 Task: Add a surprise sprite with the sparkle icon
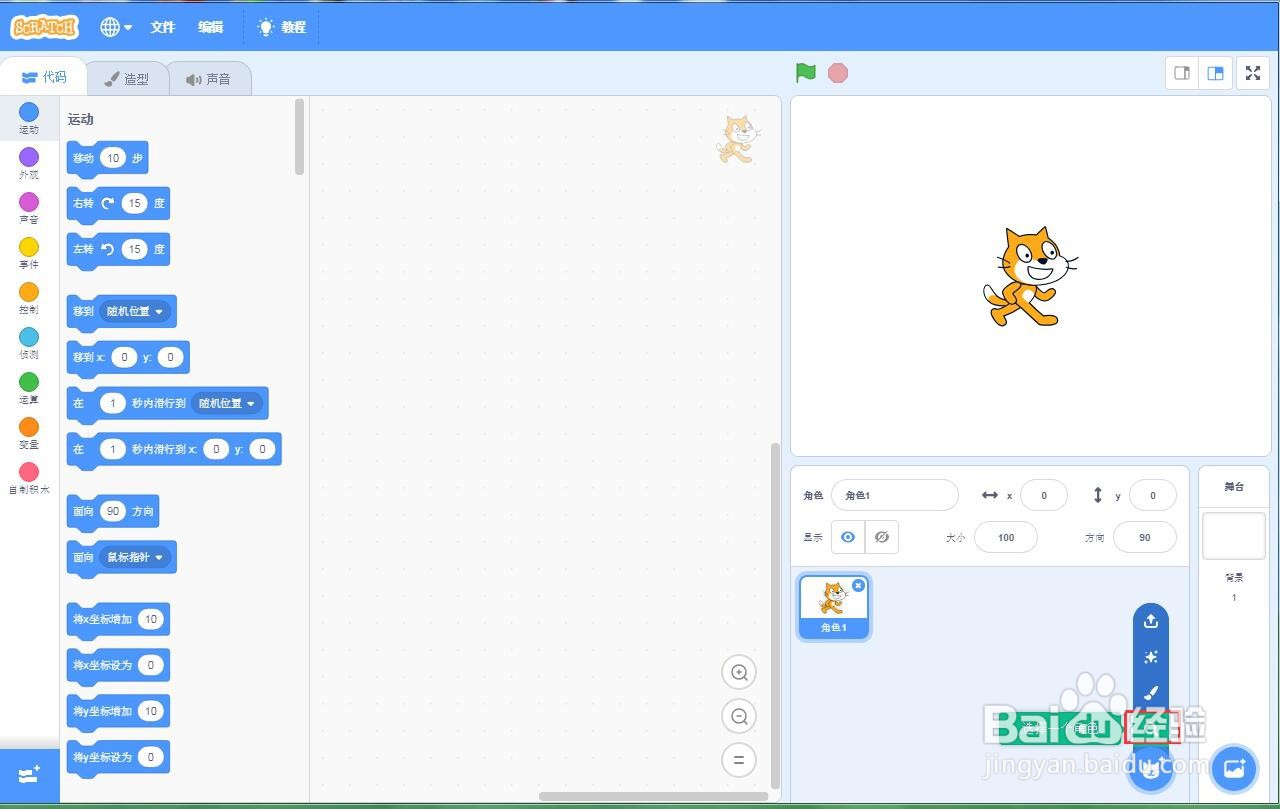pyautogui.click(x=1150, y=657)
